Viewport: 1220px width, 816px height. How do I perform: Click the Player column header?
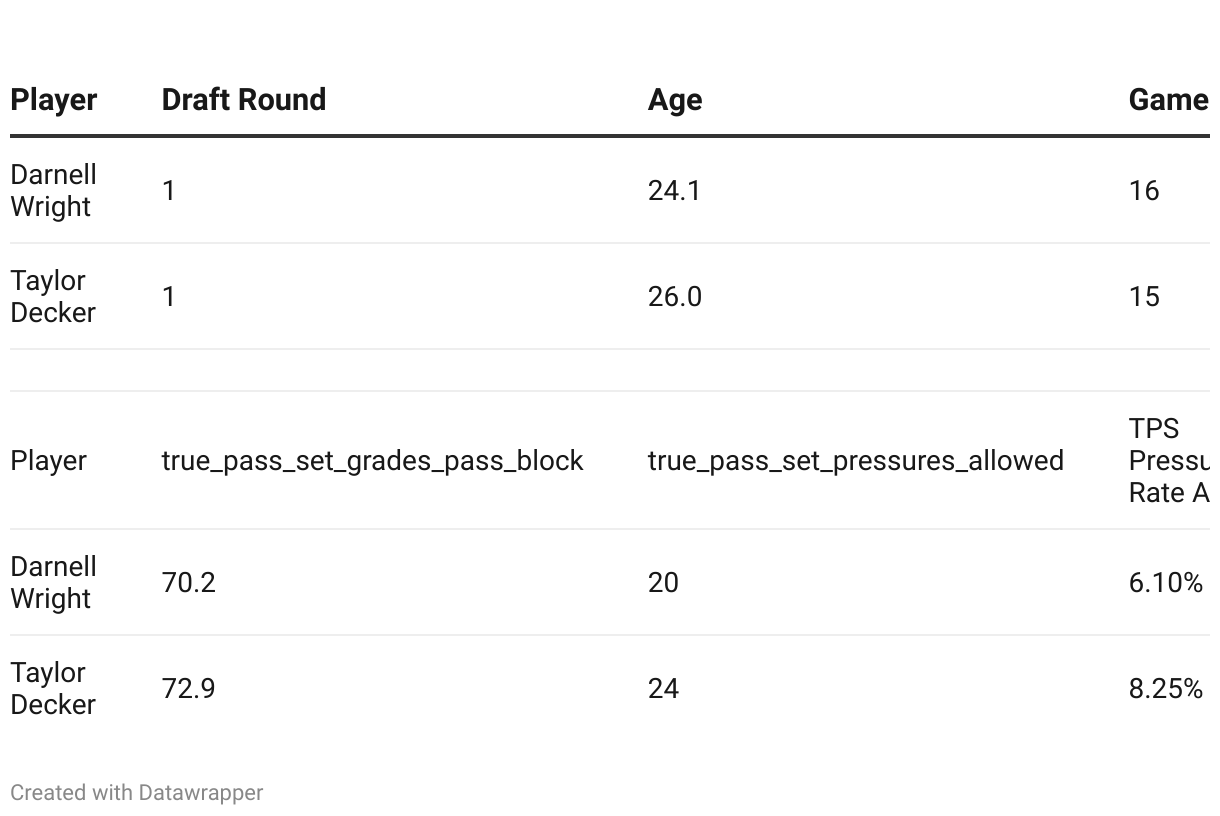54,100
